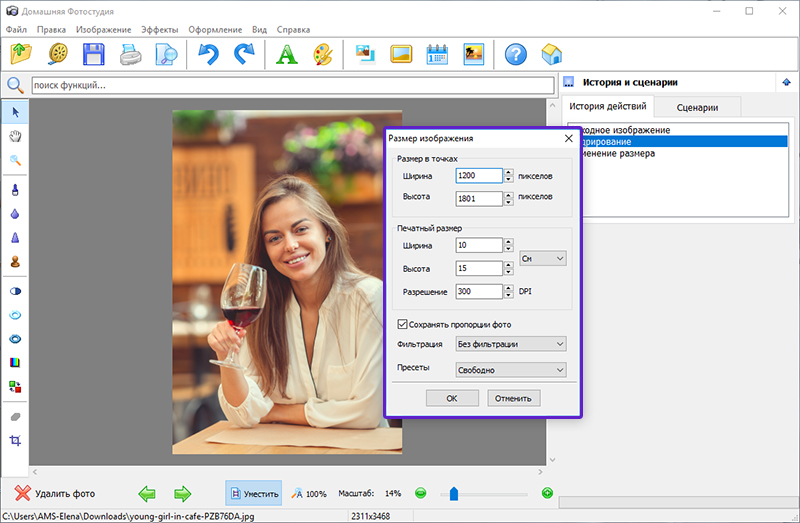Go to previous photo green arrow
Screen dimensions: 800x523
[147, 493]
